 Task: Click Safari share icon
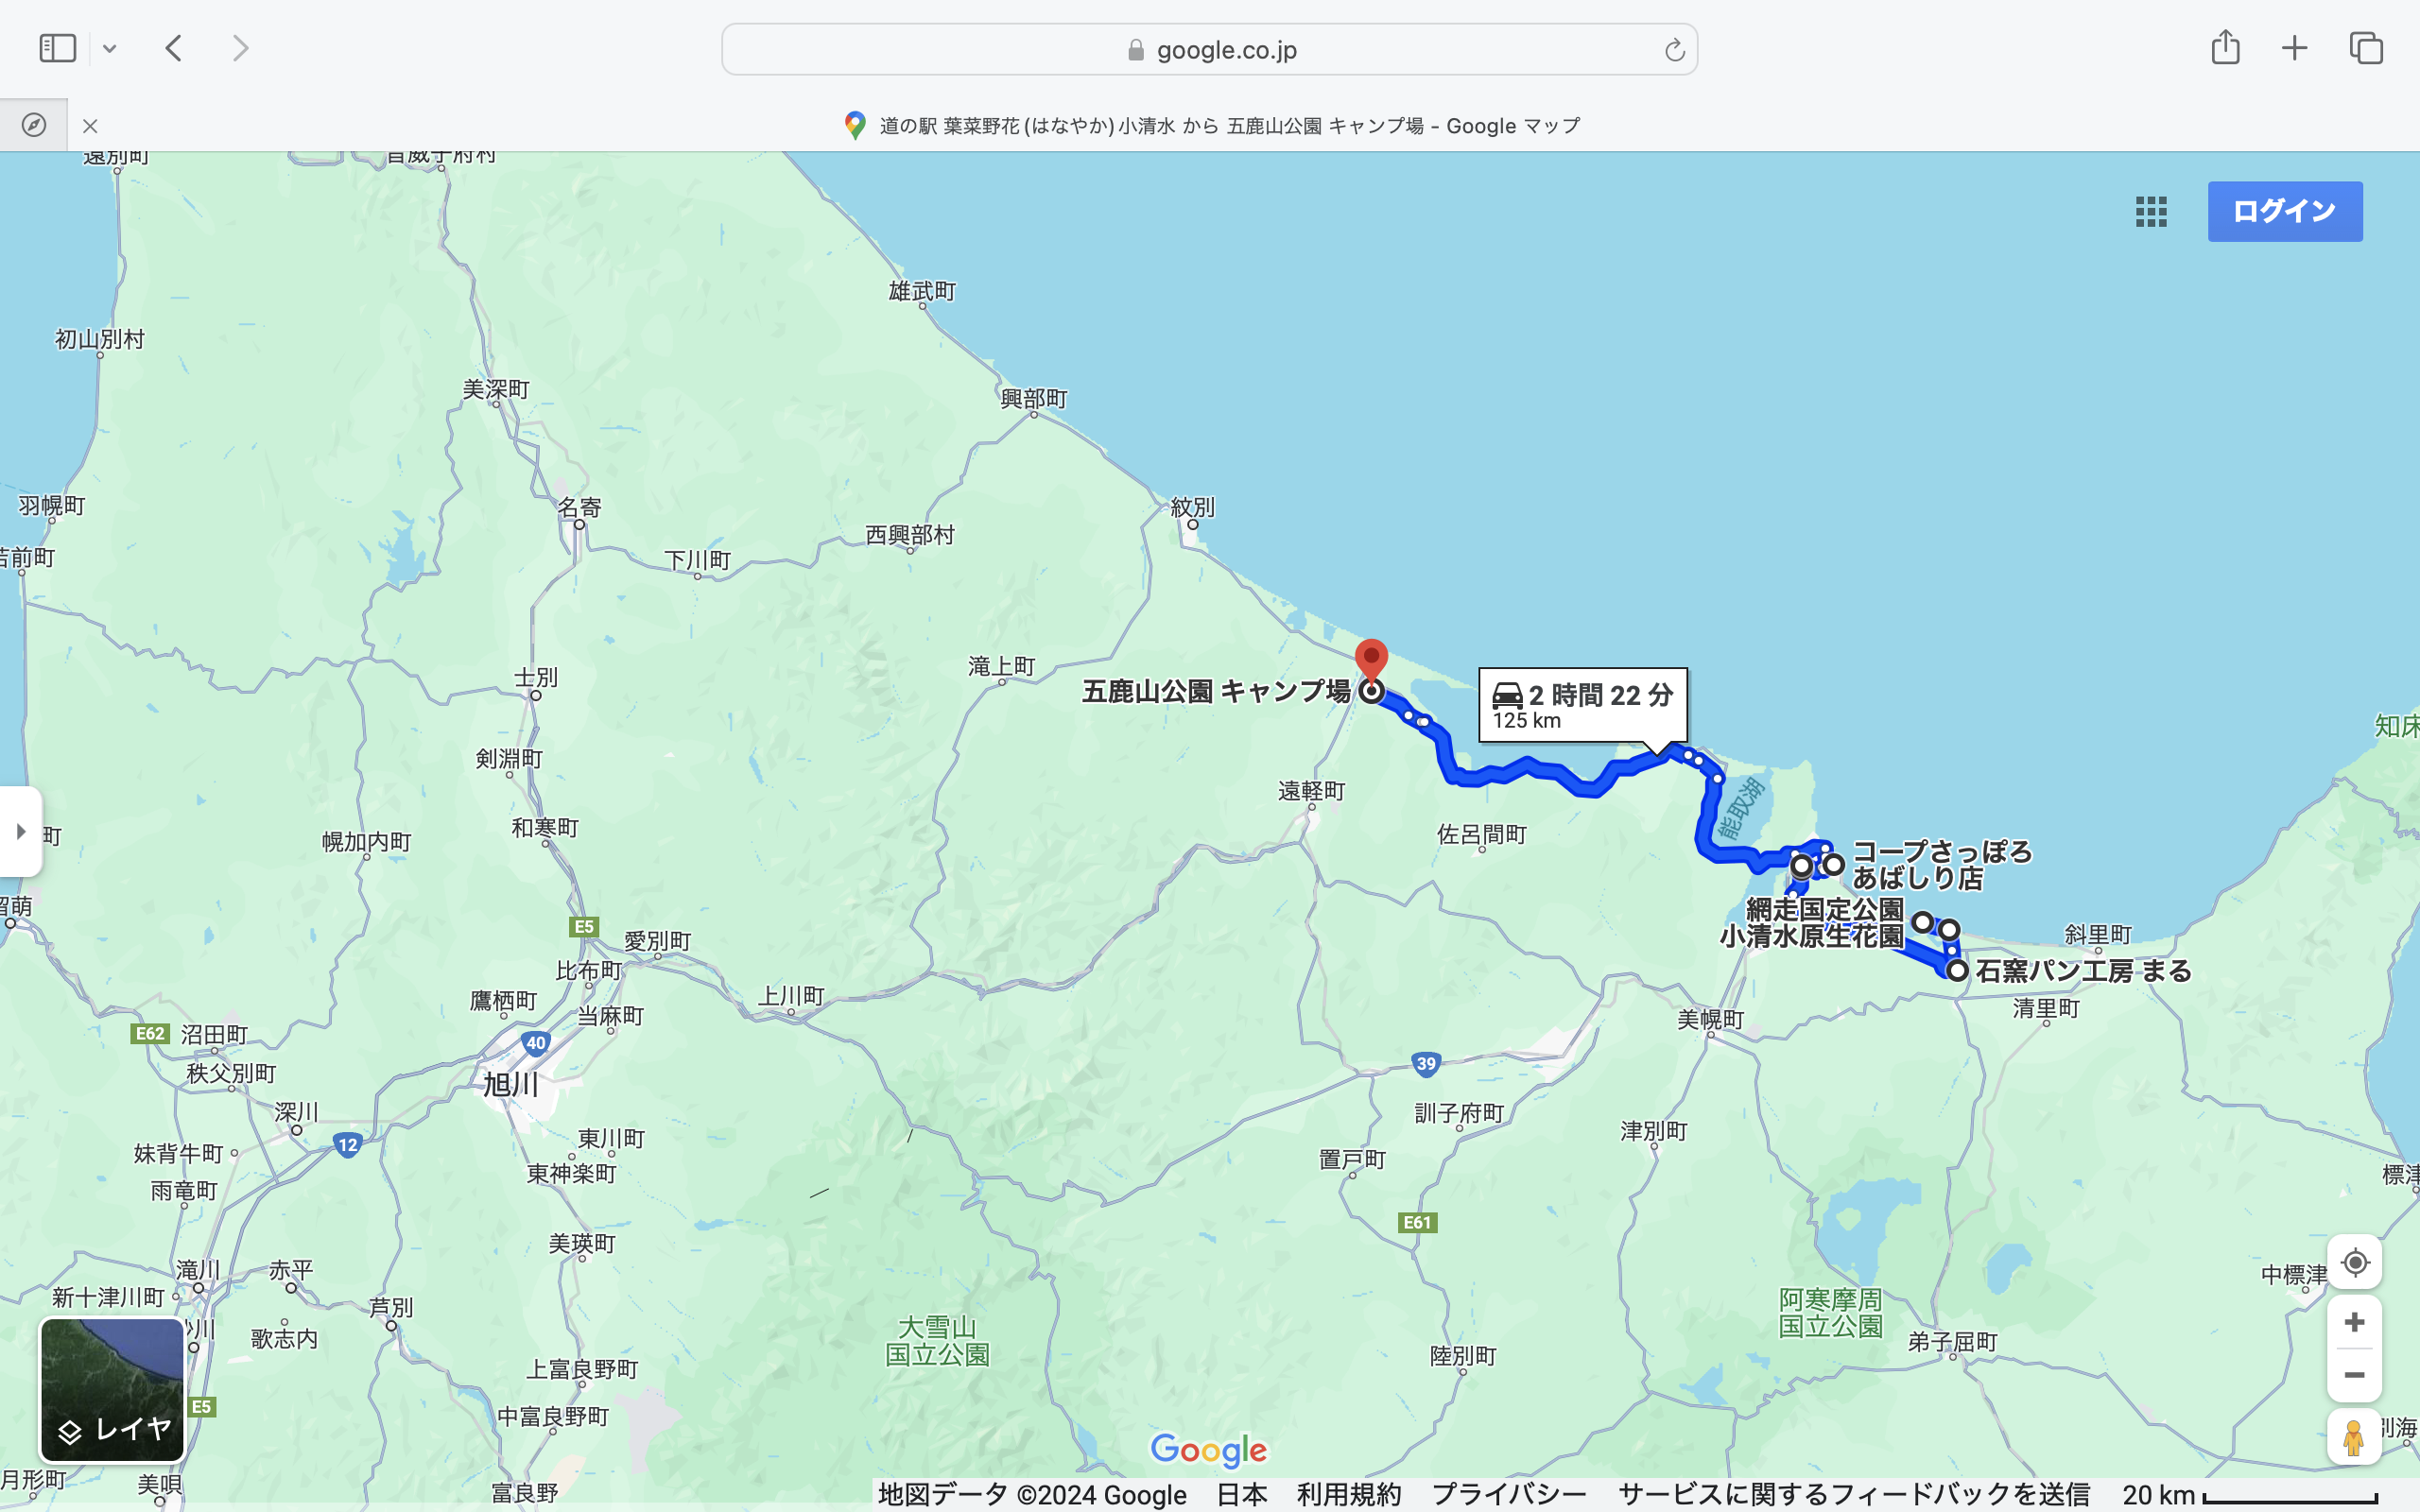tap(2225, 48)
